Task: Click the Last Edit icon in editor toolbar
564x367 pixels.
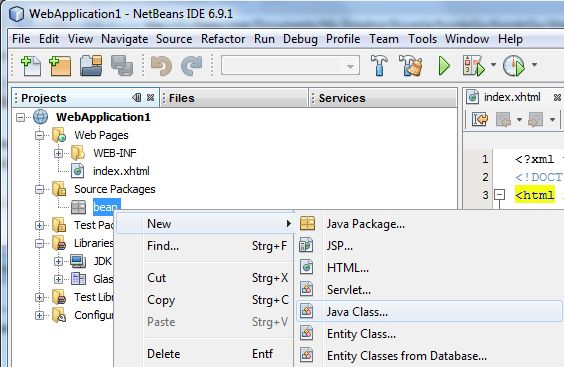Action: click(x=480, y=119)
